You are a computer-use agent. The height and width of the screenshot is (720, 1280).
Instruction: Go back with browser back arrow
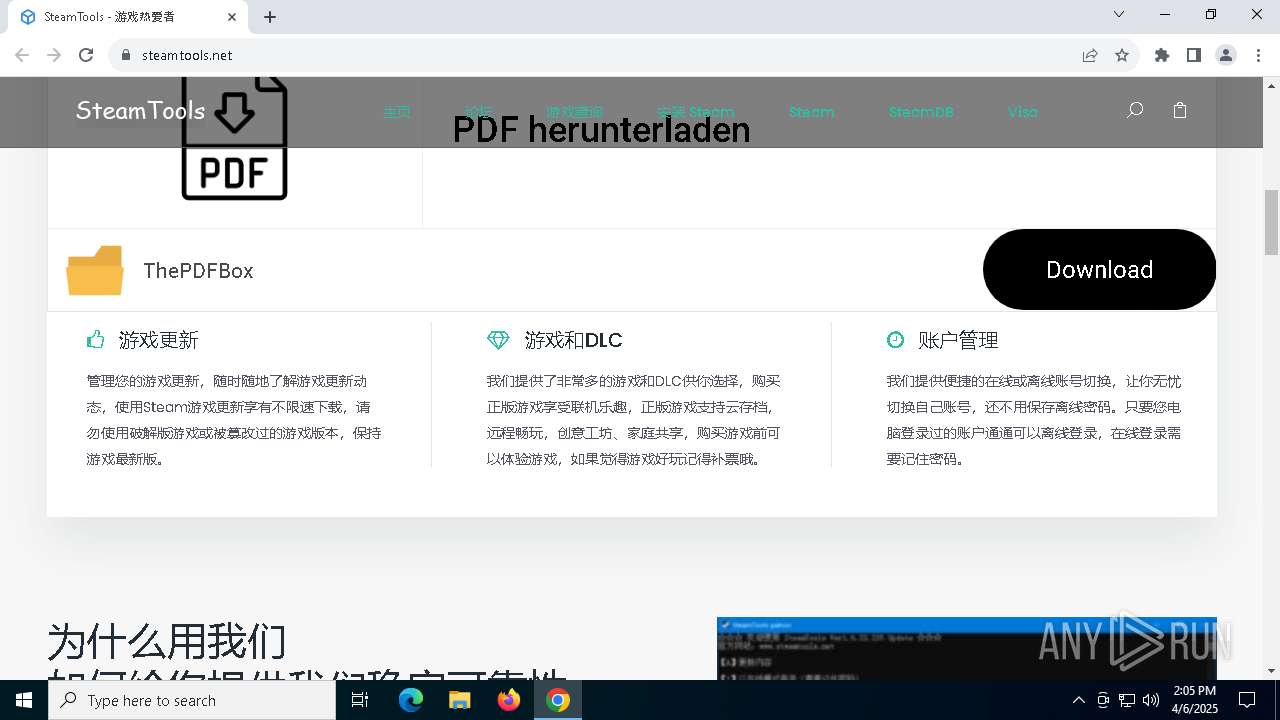22,55
